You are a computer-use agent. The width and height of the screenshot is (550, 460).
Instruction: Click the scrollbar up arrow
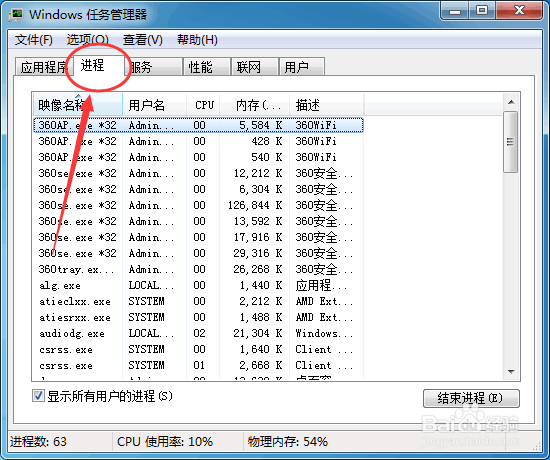tap(511, 102)
